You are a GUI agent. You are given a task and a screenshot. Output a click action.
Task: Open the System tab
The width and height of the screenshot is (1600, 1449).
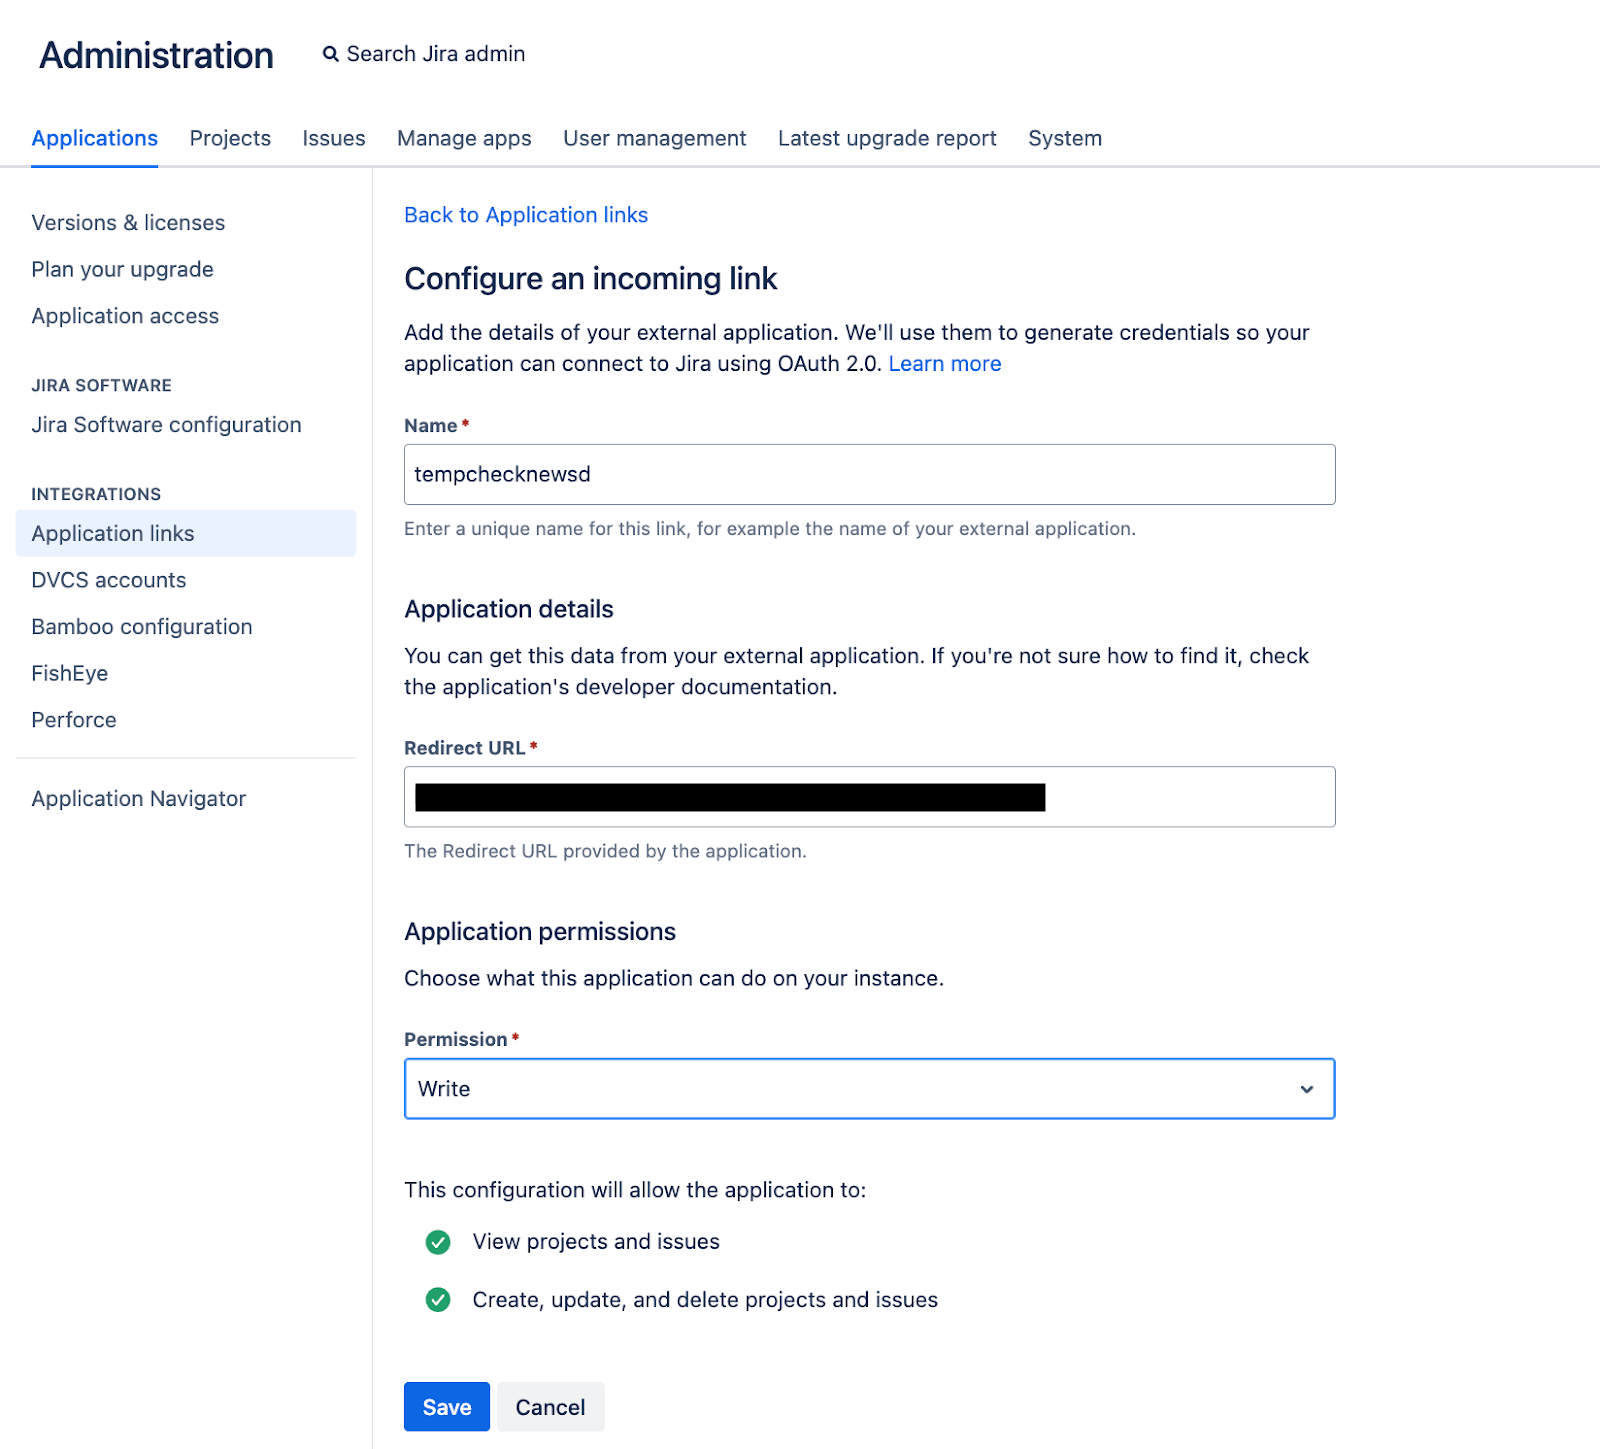click(x=1064, y=138)
